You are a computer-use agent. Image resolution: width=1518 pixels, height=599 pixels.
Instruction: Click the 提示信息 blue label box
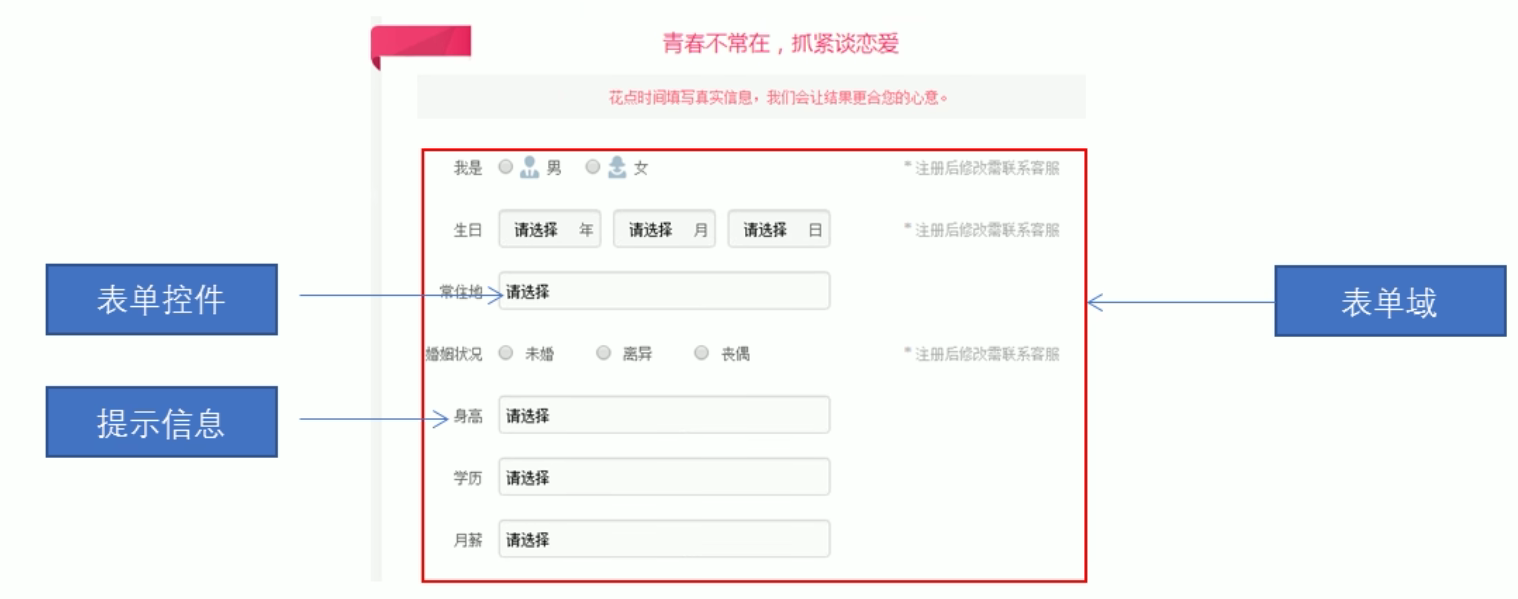[161, 422]
